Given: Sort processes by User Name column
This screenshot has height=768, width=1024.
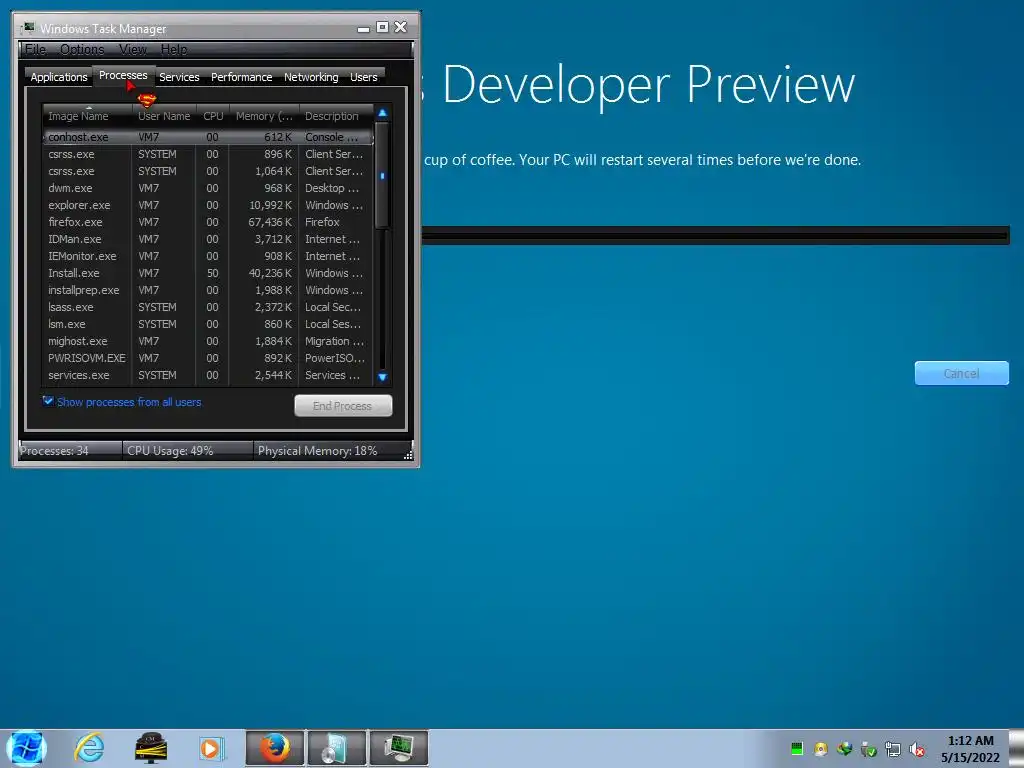Looking at the screenshot, I should click(x=164, y=116).
